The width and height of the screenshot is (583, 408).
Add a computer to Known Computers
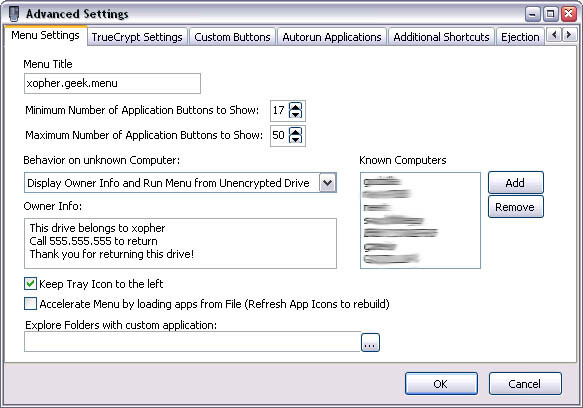pos(515,183)
